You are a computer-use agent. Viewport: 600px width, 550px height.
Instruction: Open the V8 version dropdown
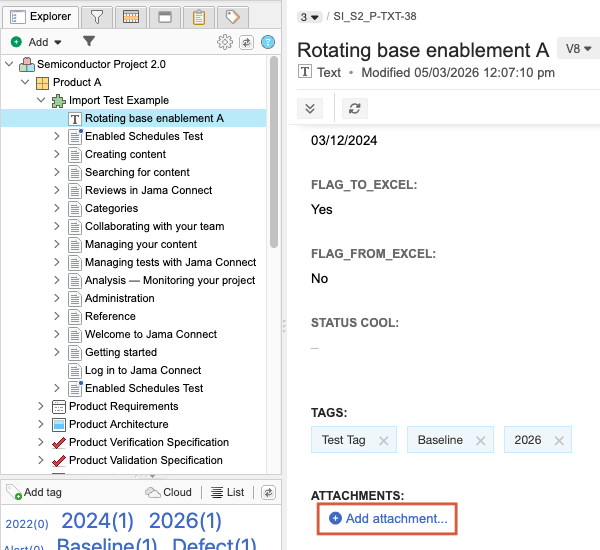pyautogui.click(x=579, y=49)
